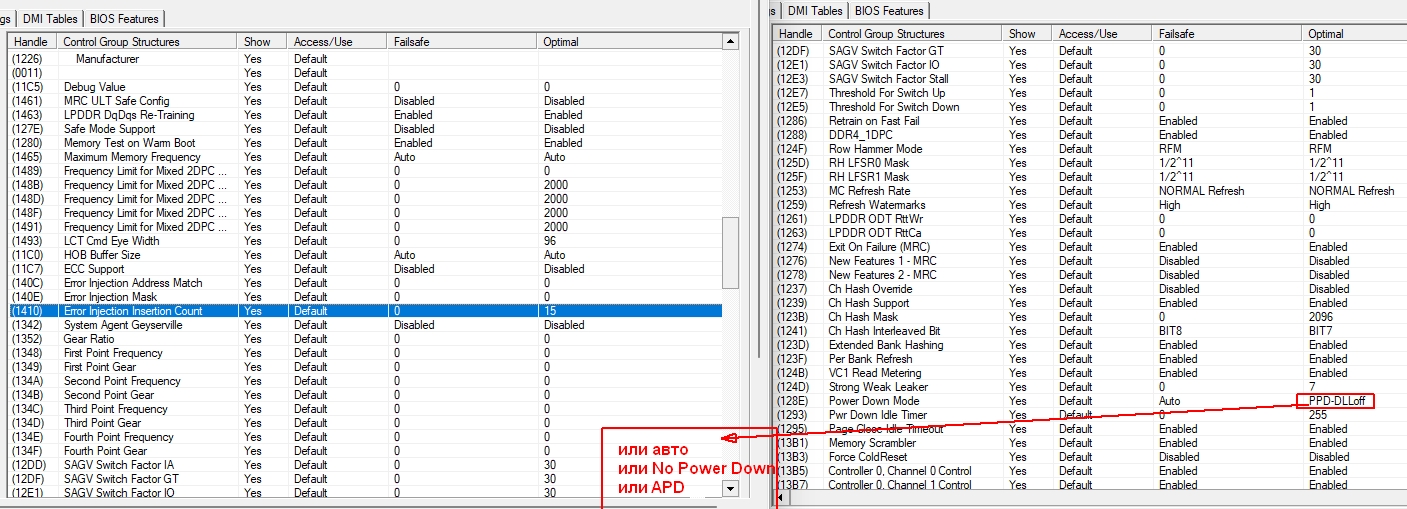
Task: Select the Memory Scrambler row
Action: 1090,443
